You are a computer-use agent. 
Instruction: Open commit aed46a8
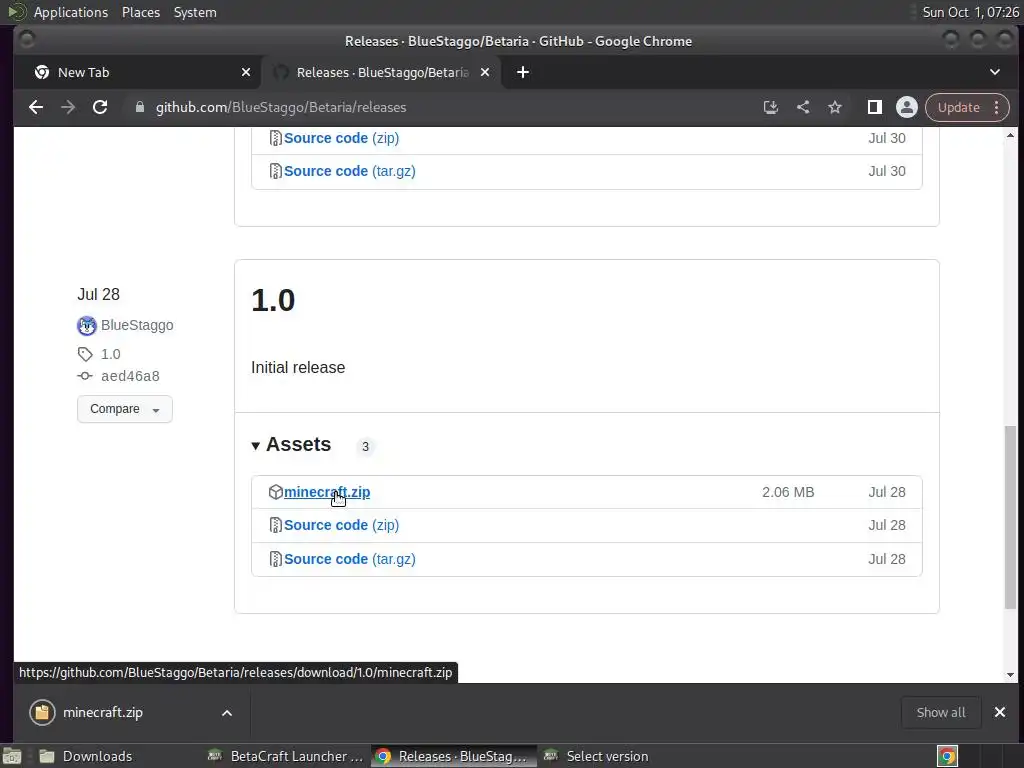coord(130,376)
